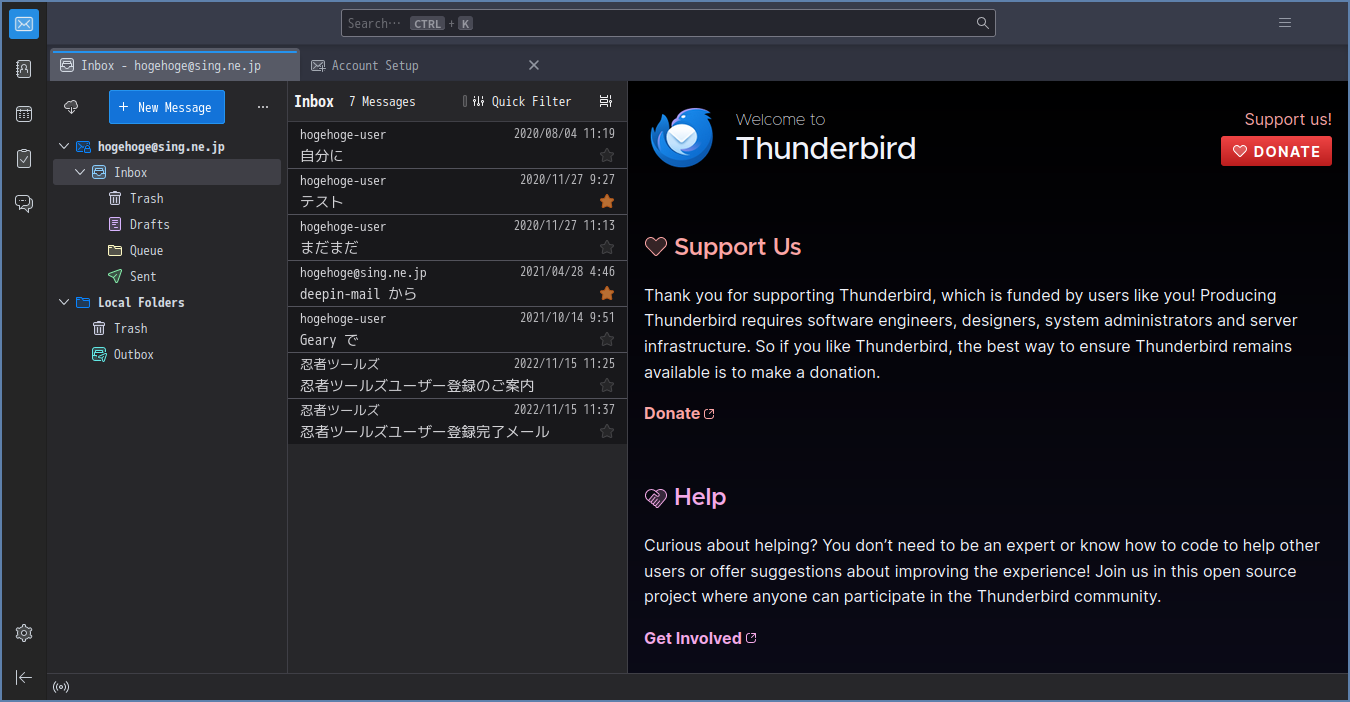Click the Inbox heading in message list
Screen dimensions: 1350x702
point(314,101)
